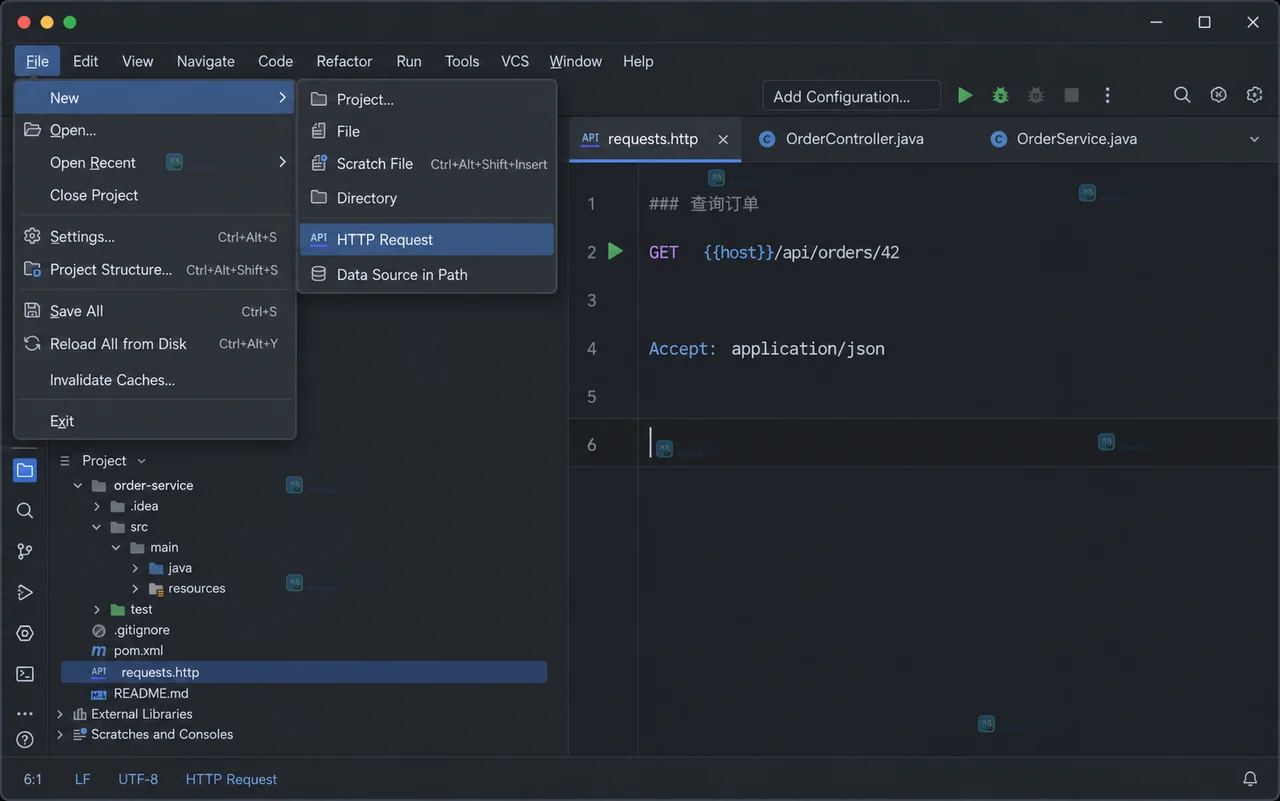
Task: Expand the resources folder arrow
Action: 135,588
